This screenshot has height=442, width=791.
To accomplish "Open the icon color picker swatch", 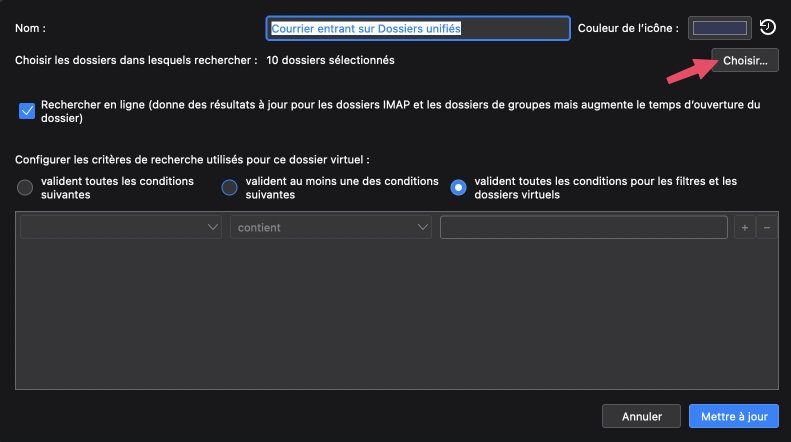I will [720, 27].
